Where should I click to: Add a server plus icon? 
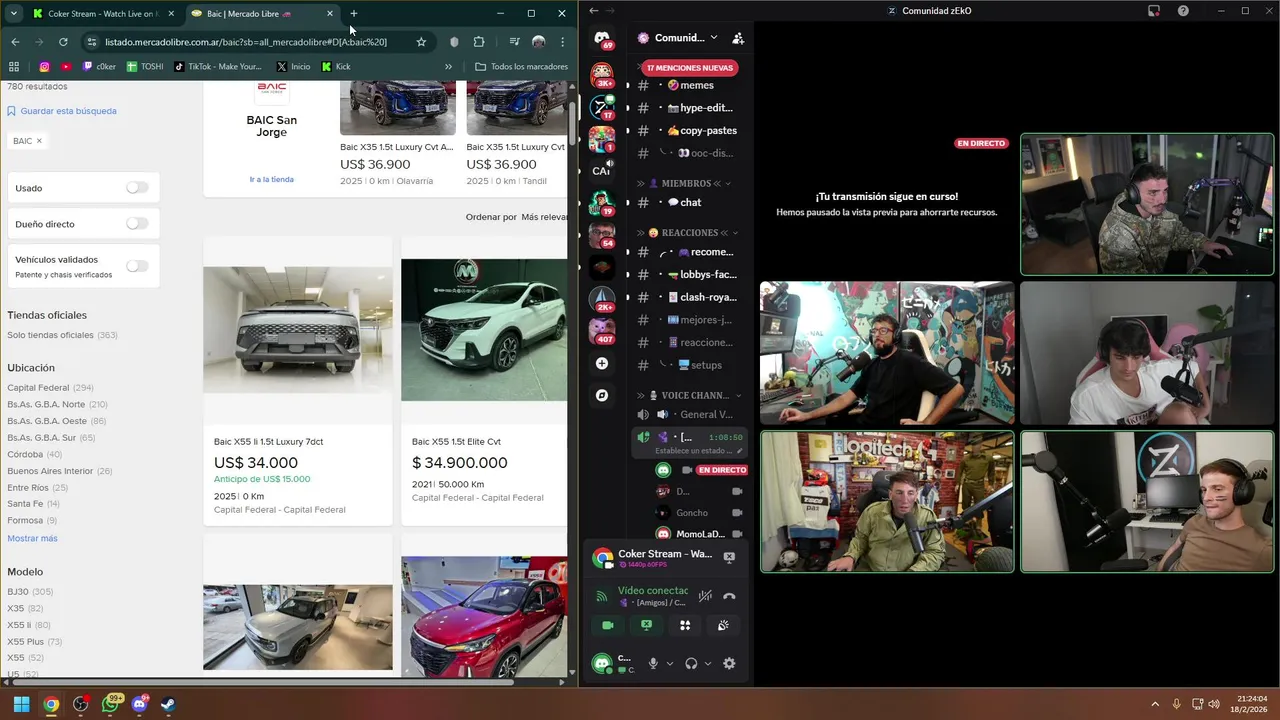[x=602, y=363]
